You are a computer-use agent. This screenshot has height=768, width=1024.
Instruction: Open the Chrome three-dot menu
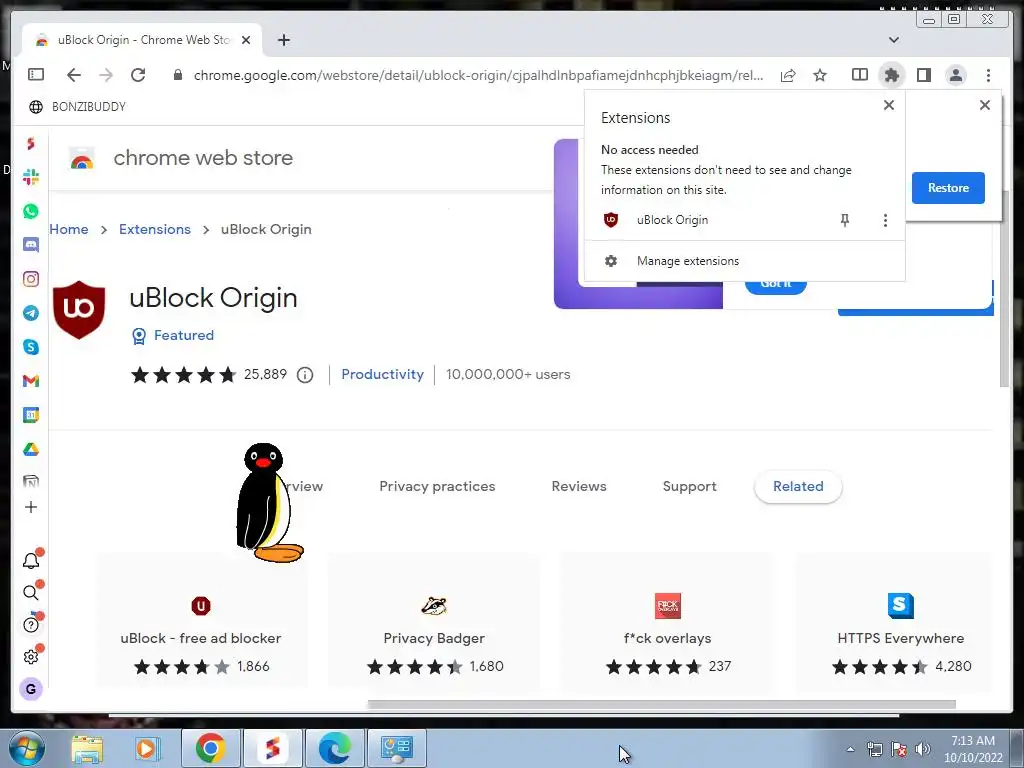click(988, 75)
